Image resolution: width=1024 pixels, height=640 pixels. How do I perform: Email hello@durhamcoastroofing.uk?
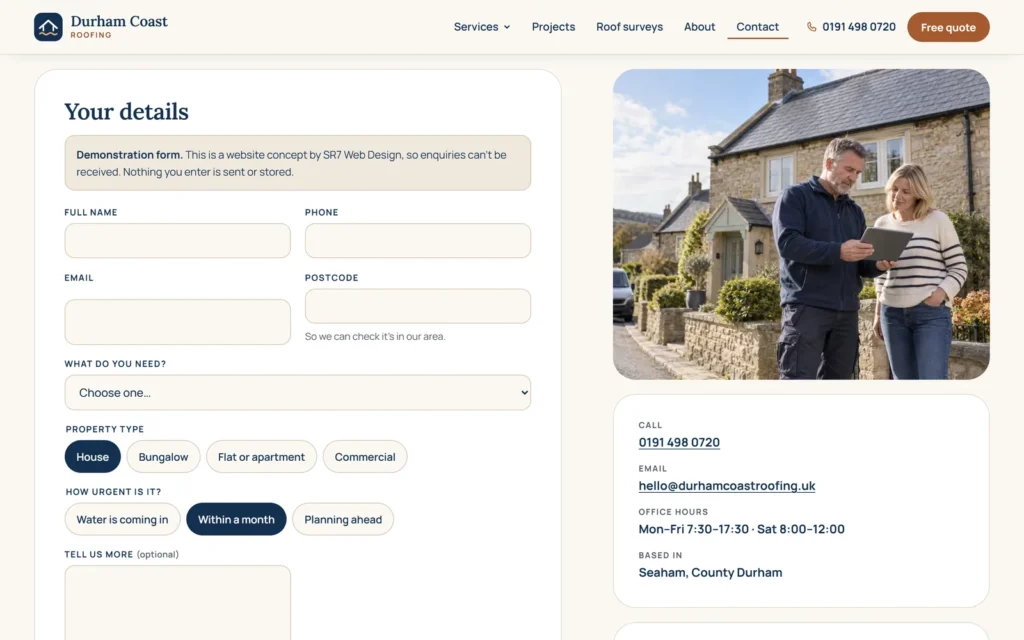tap(727, 486)
